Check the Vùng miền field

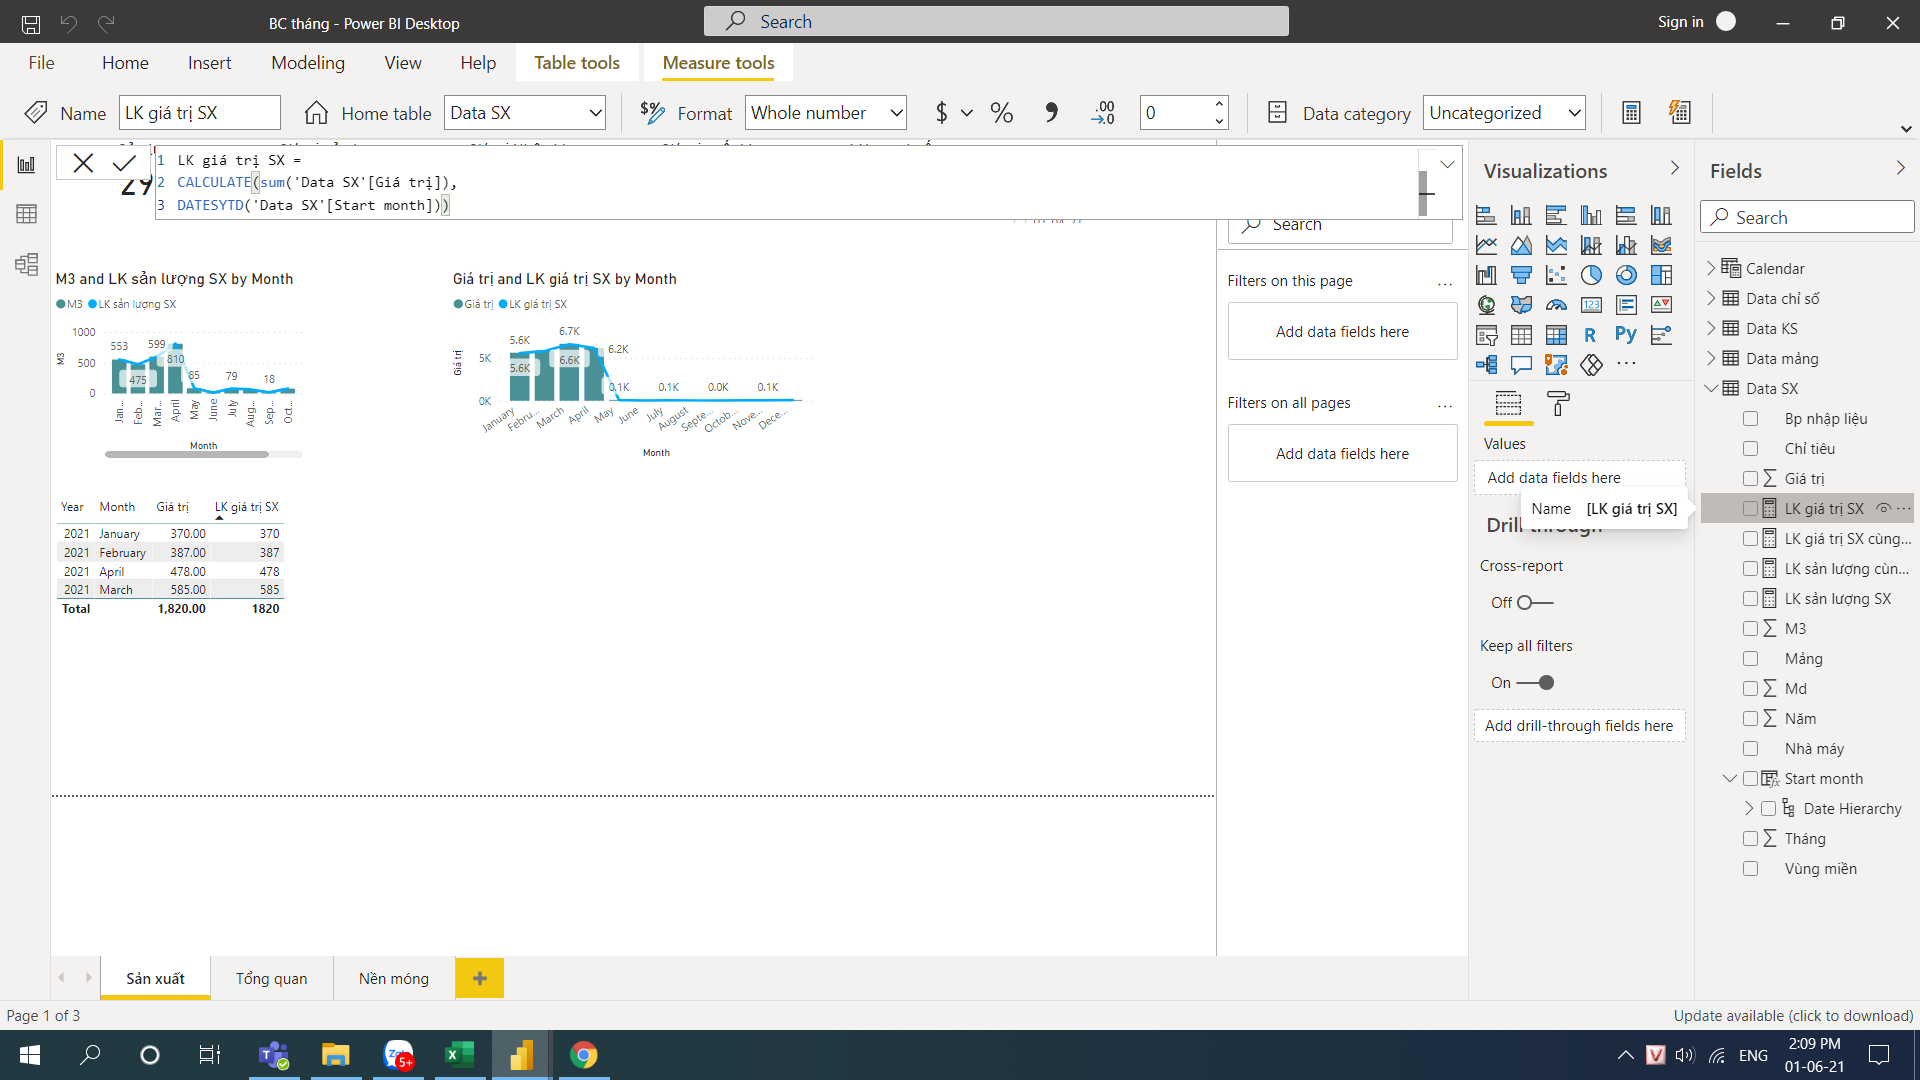[x=1750, y=869]
